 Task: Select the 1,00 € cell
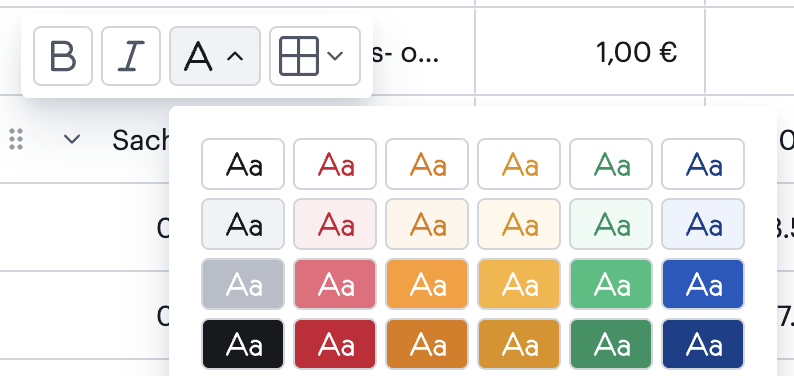[x=589, y=51]
